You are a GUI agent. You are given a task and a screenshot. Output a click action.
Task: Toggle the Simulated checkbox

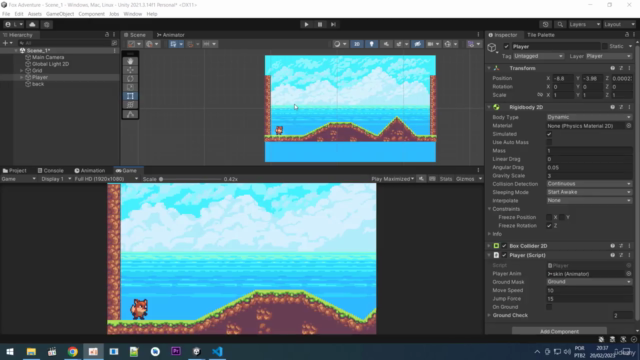click(549, 134)
